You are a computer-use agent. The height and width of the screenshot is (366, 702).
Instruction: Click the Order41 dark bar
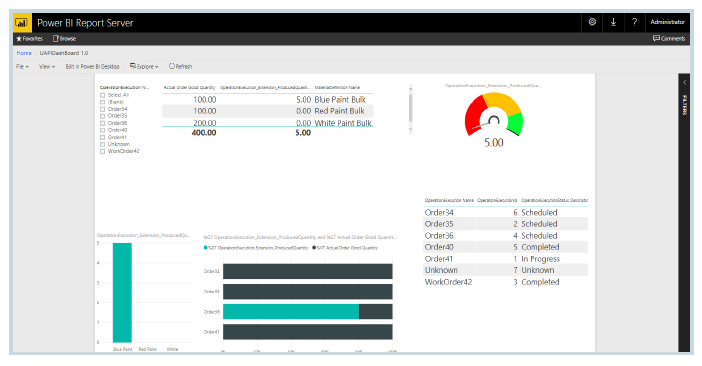[x=308, y=332]
